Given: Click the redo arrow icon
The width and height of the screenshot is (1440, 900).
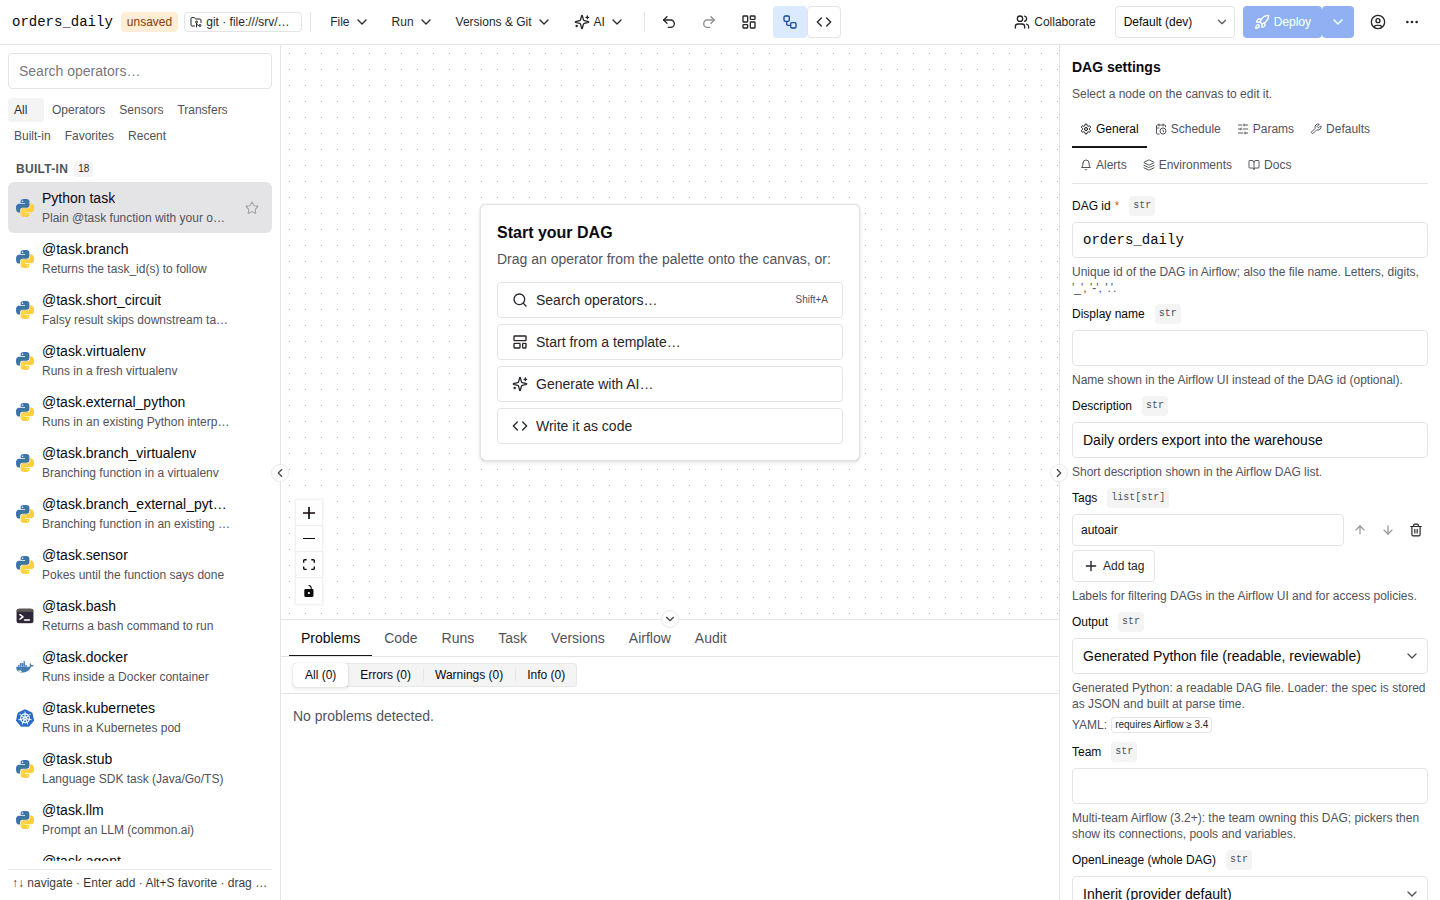Looking at the screenshot, I should click(709, 22).
